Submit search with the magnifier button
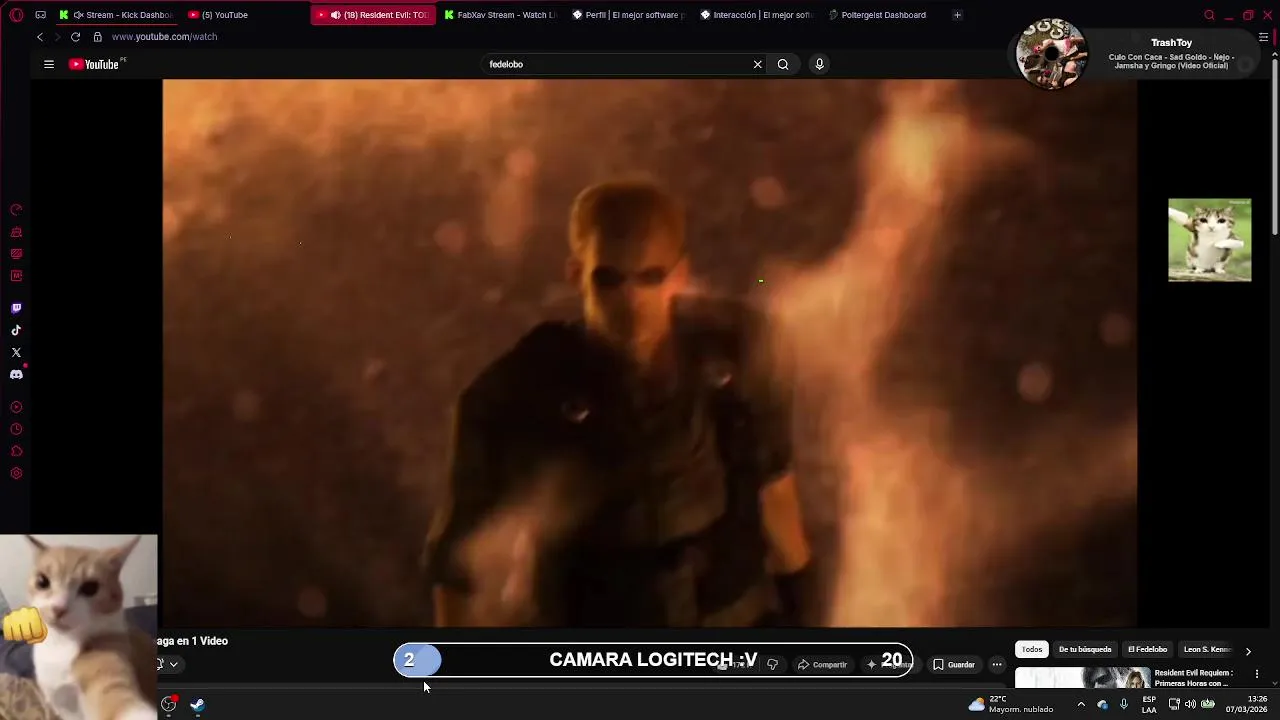This screenshot has height=720, width=1280. pos(783,64)
